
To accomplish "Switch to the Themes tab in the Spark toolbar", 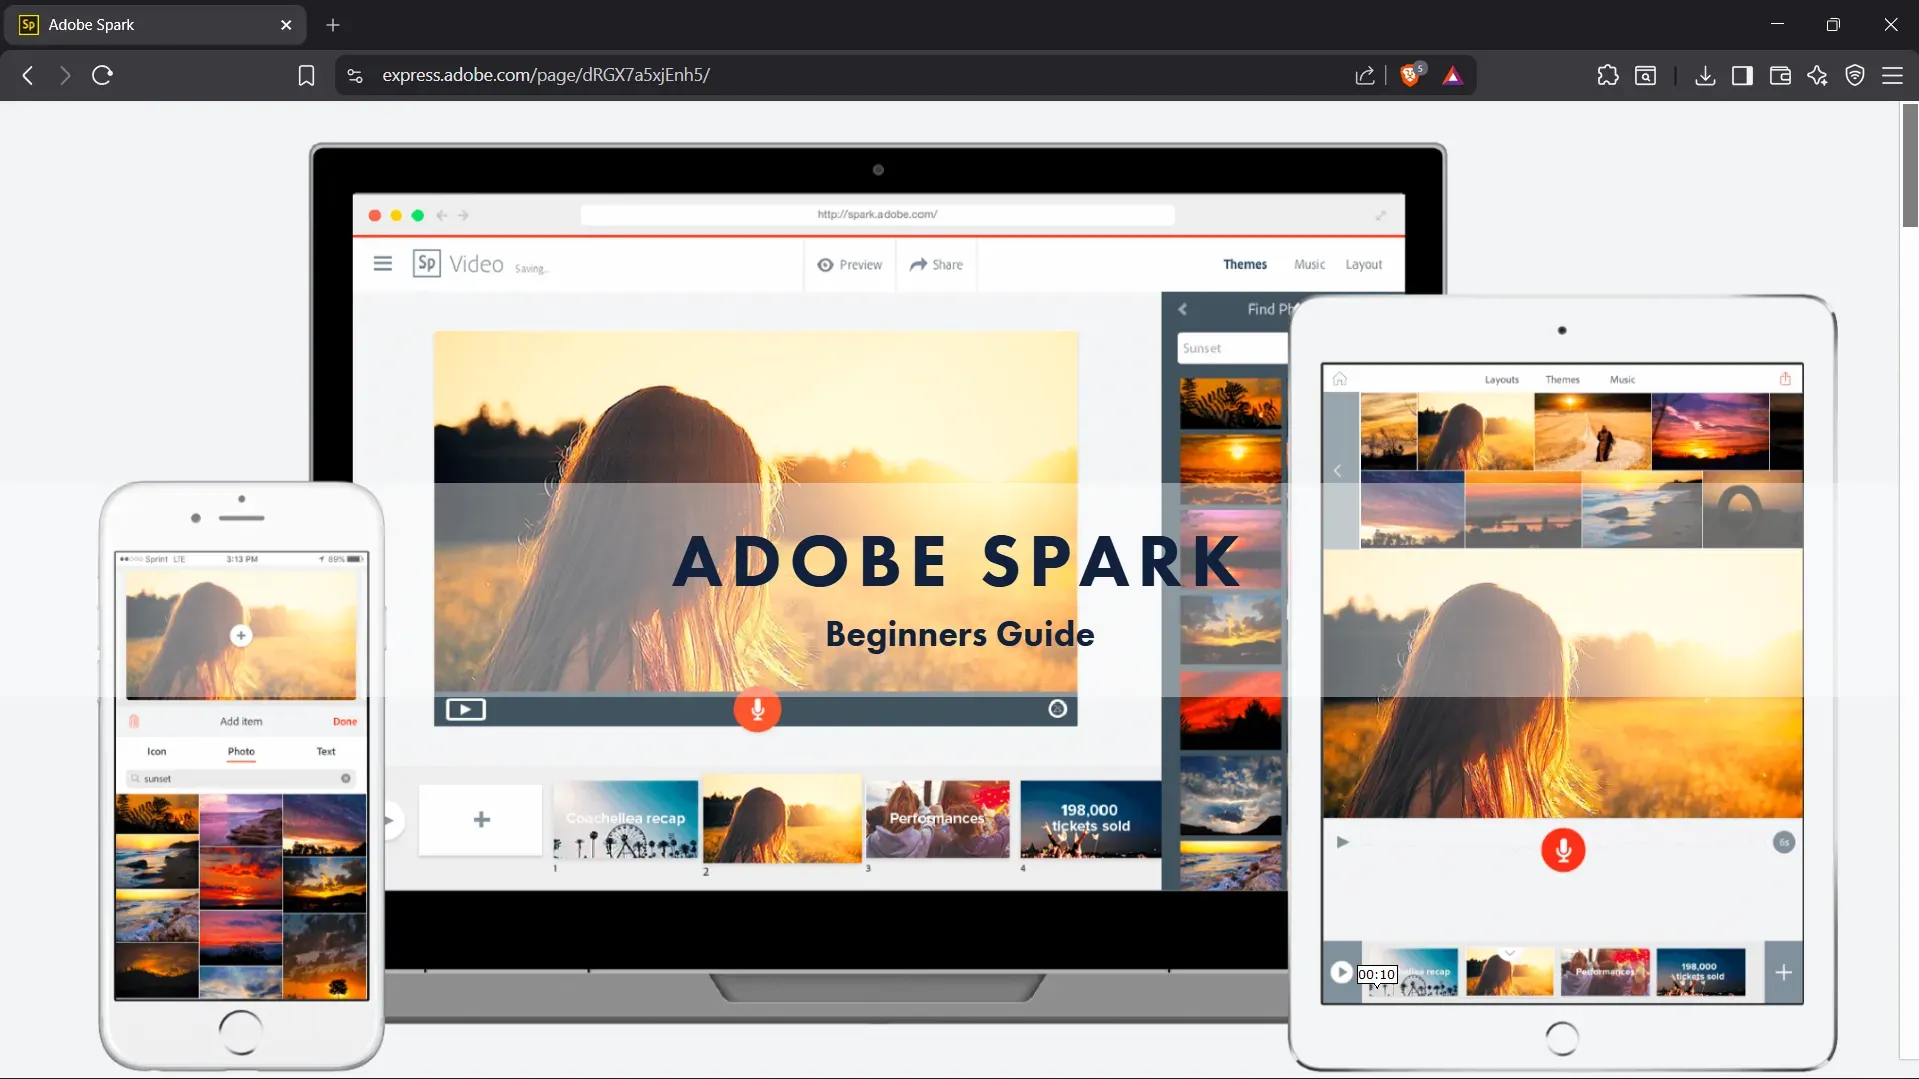I will tap(1245, 264).
